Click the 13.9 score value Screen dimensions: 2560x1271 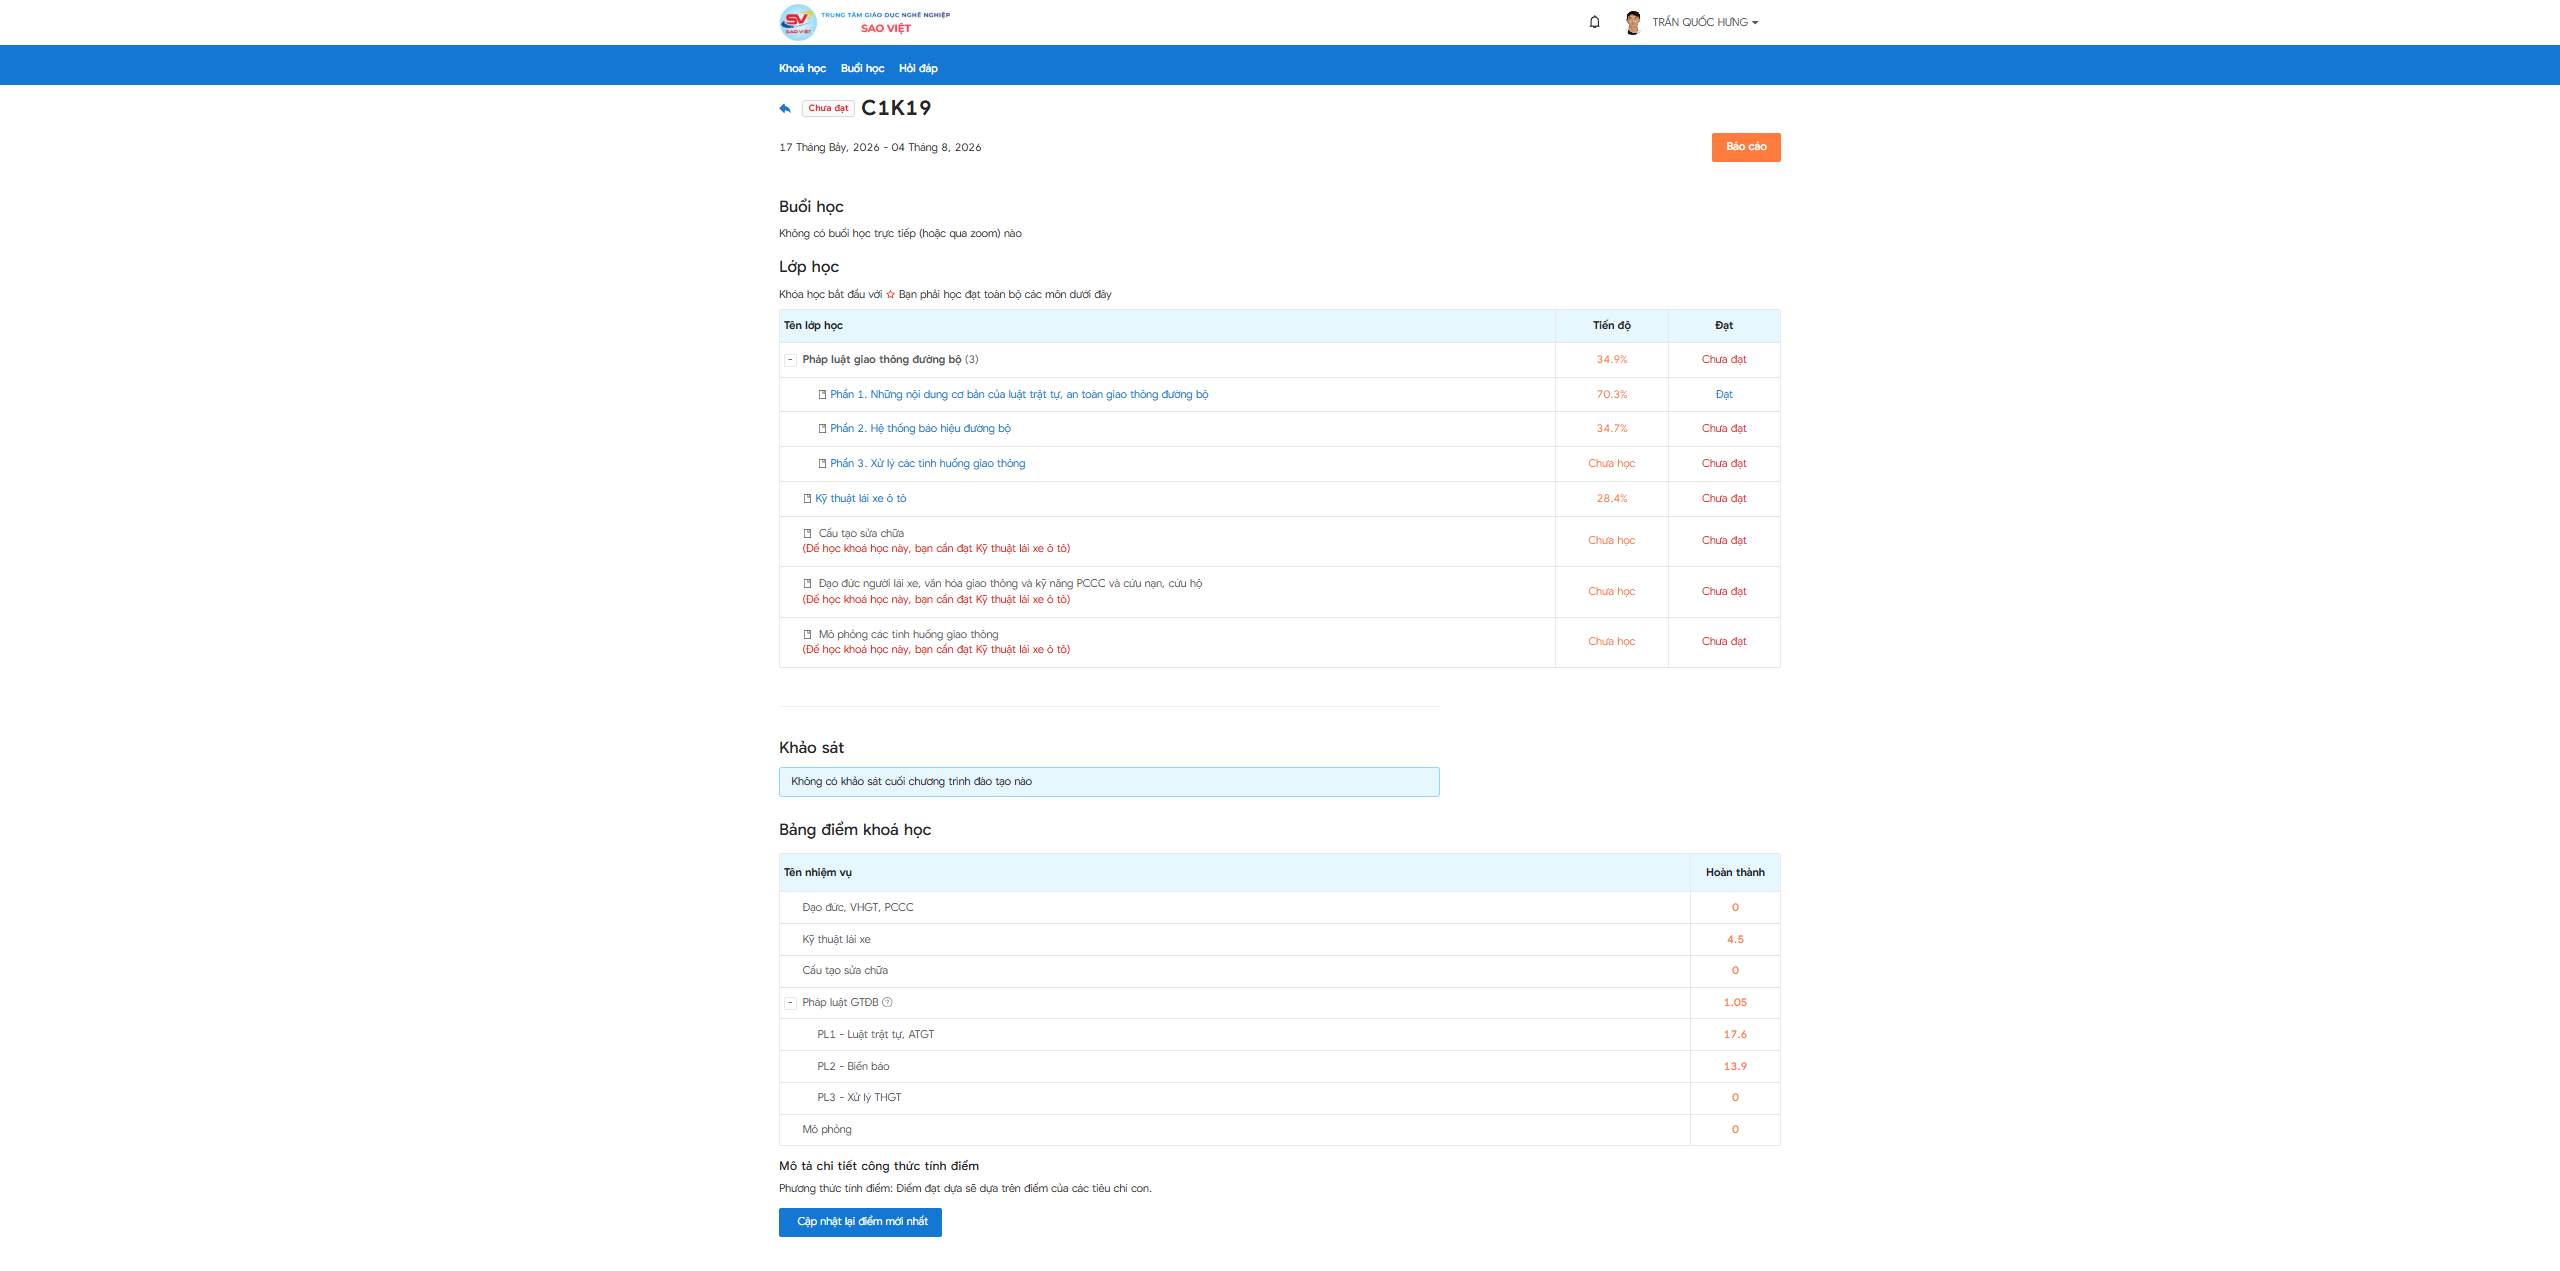point(1735,1067)
